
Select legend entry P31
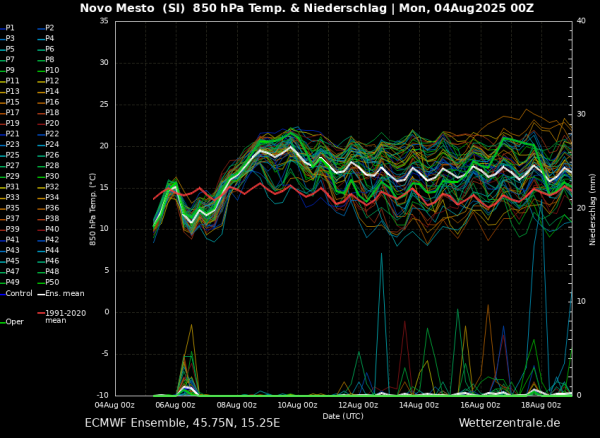[x=12, y=187]
